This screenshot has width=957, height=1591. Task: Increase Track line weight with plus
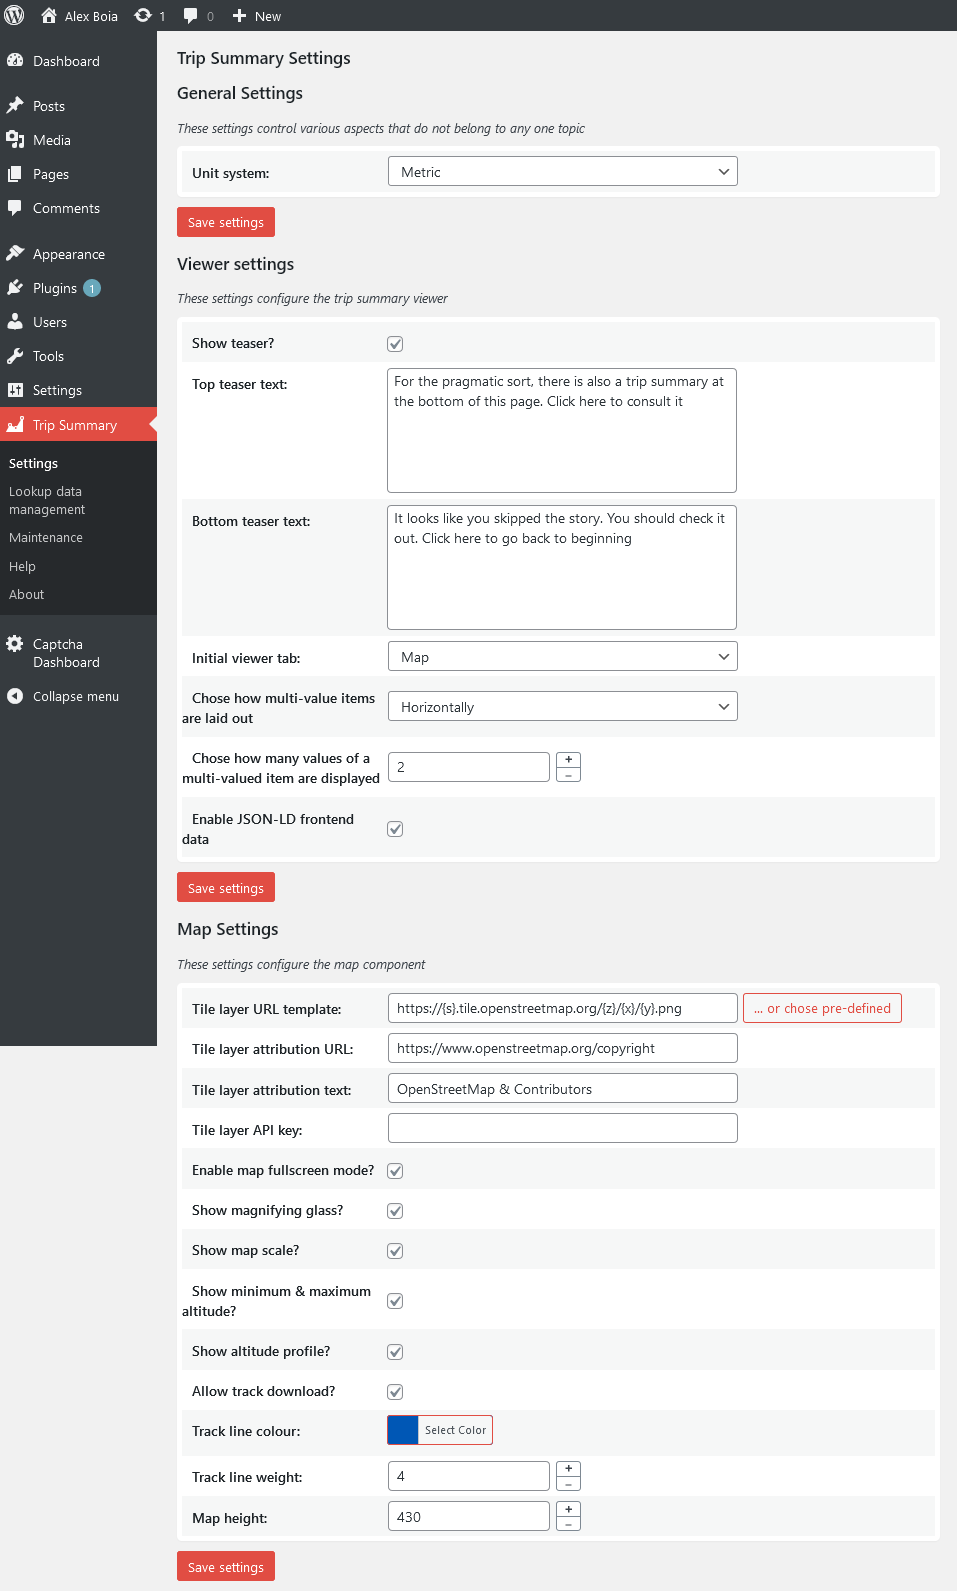(x=568, y=1469)
